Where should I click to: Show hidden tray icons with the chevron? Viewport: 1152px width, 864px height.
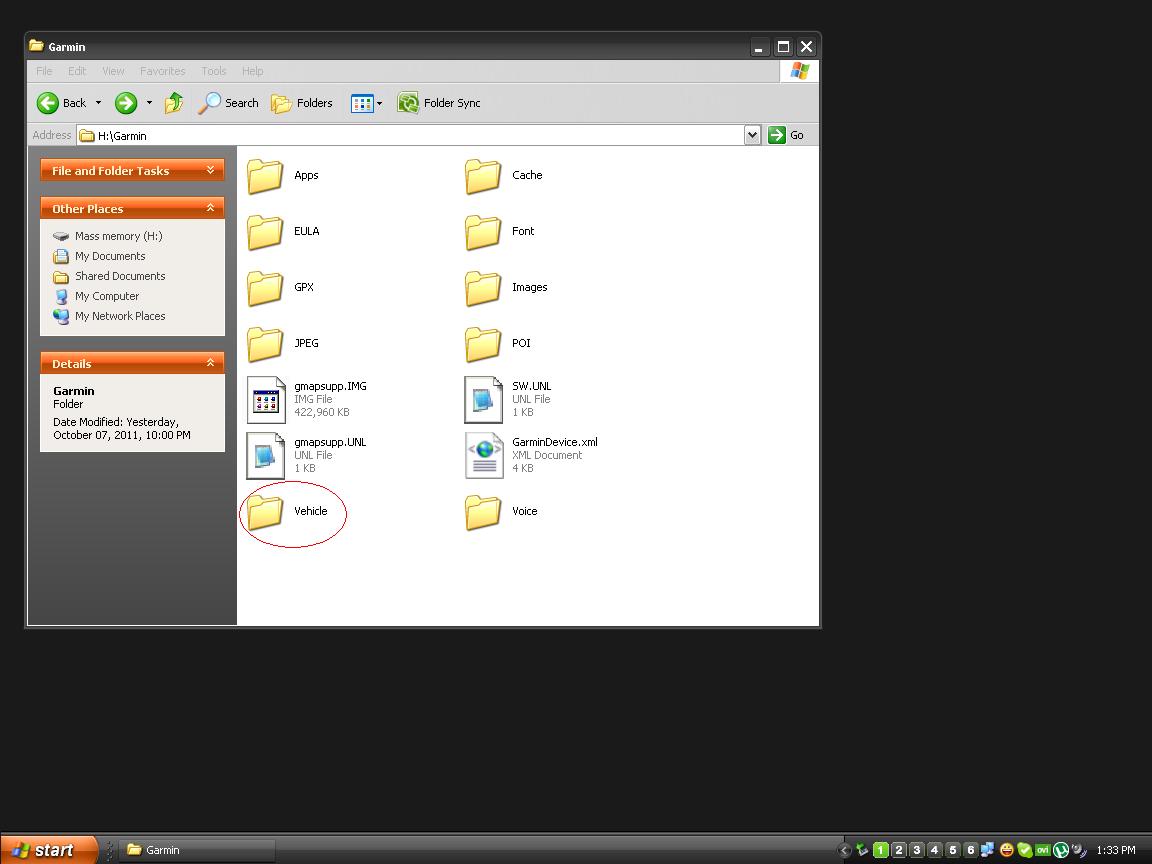coord(845,850)
